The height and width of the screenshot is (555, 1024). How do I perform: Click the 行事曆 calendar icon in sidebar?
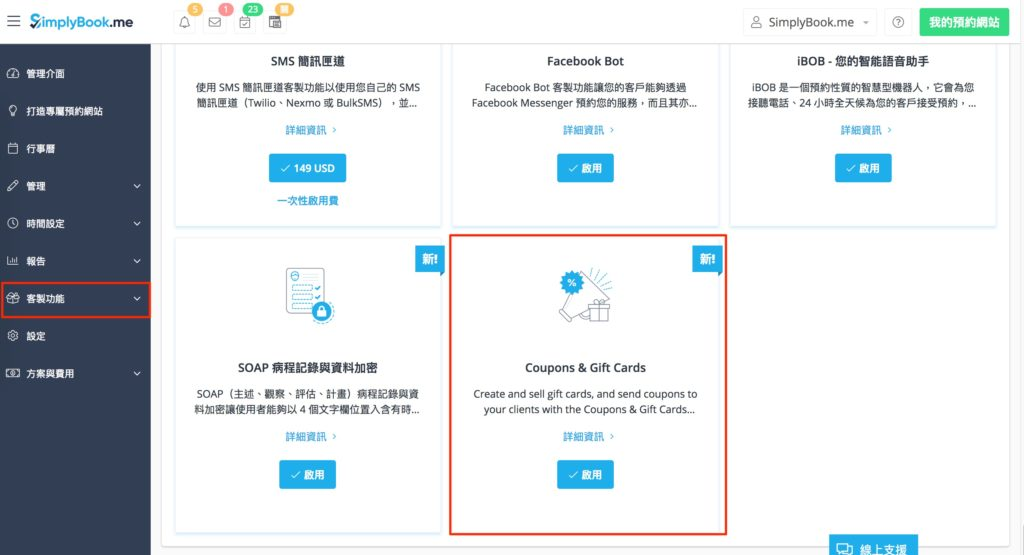[13, 148]
